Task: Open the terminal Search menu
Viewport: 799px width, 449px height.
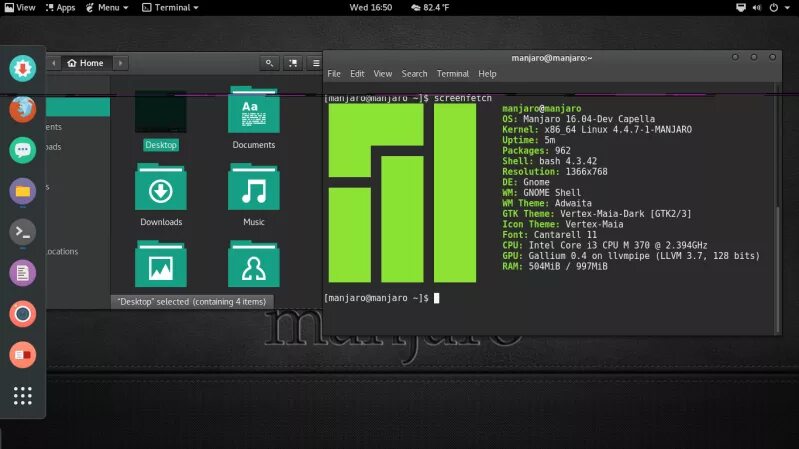Action: (414, 74)
